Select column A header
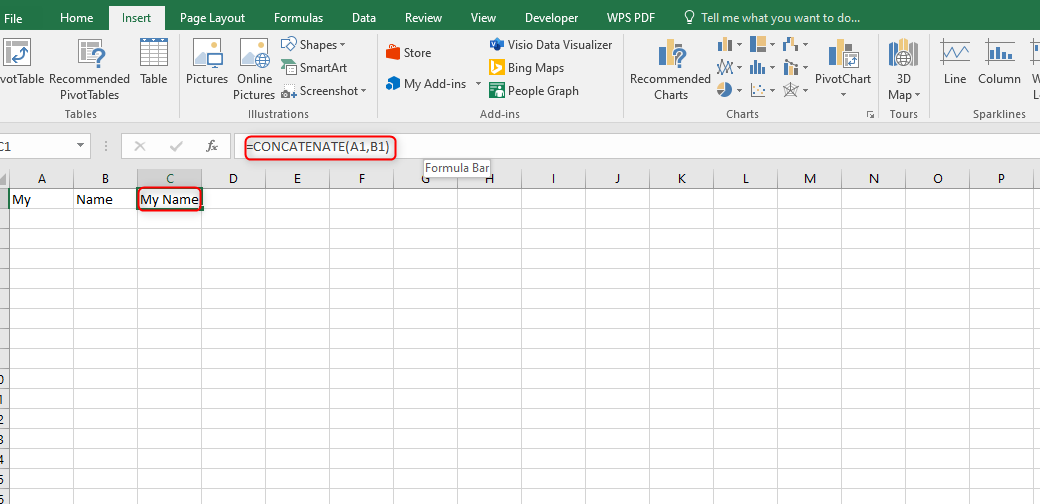The height and width of the screenshot is (504, 1040). [x=41, y=178]
